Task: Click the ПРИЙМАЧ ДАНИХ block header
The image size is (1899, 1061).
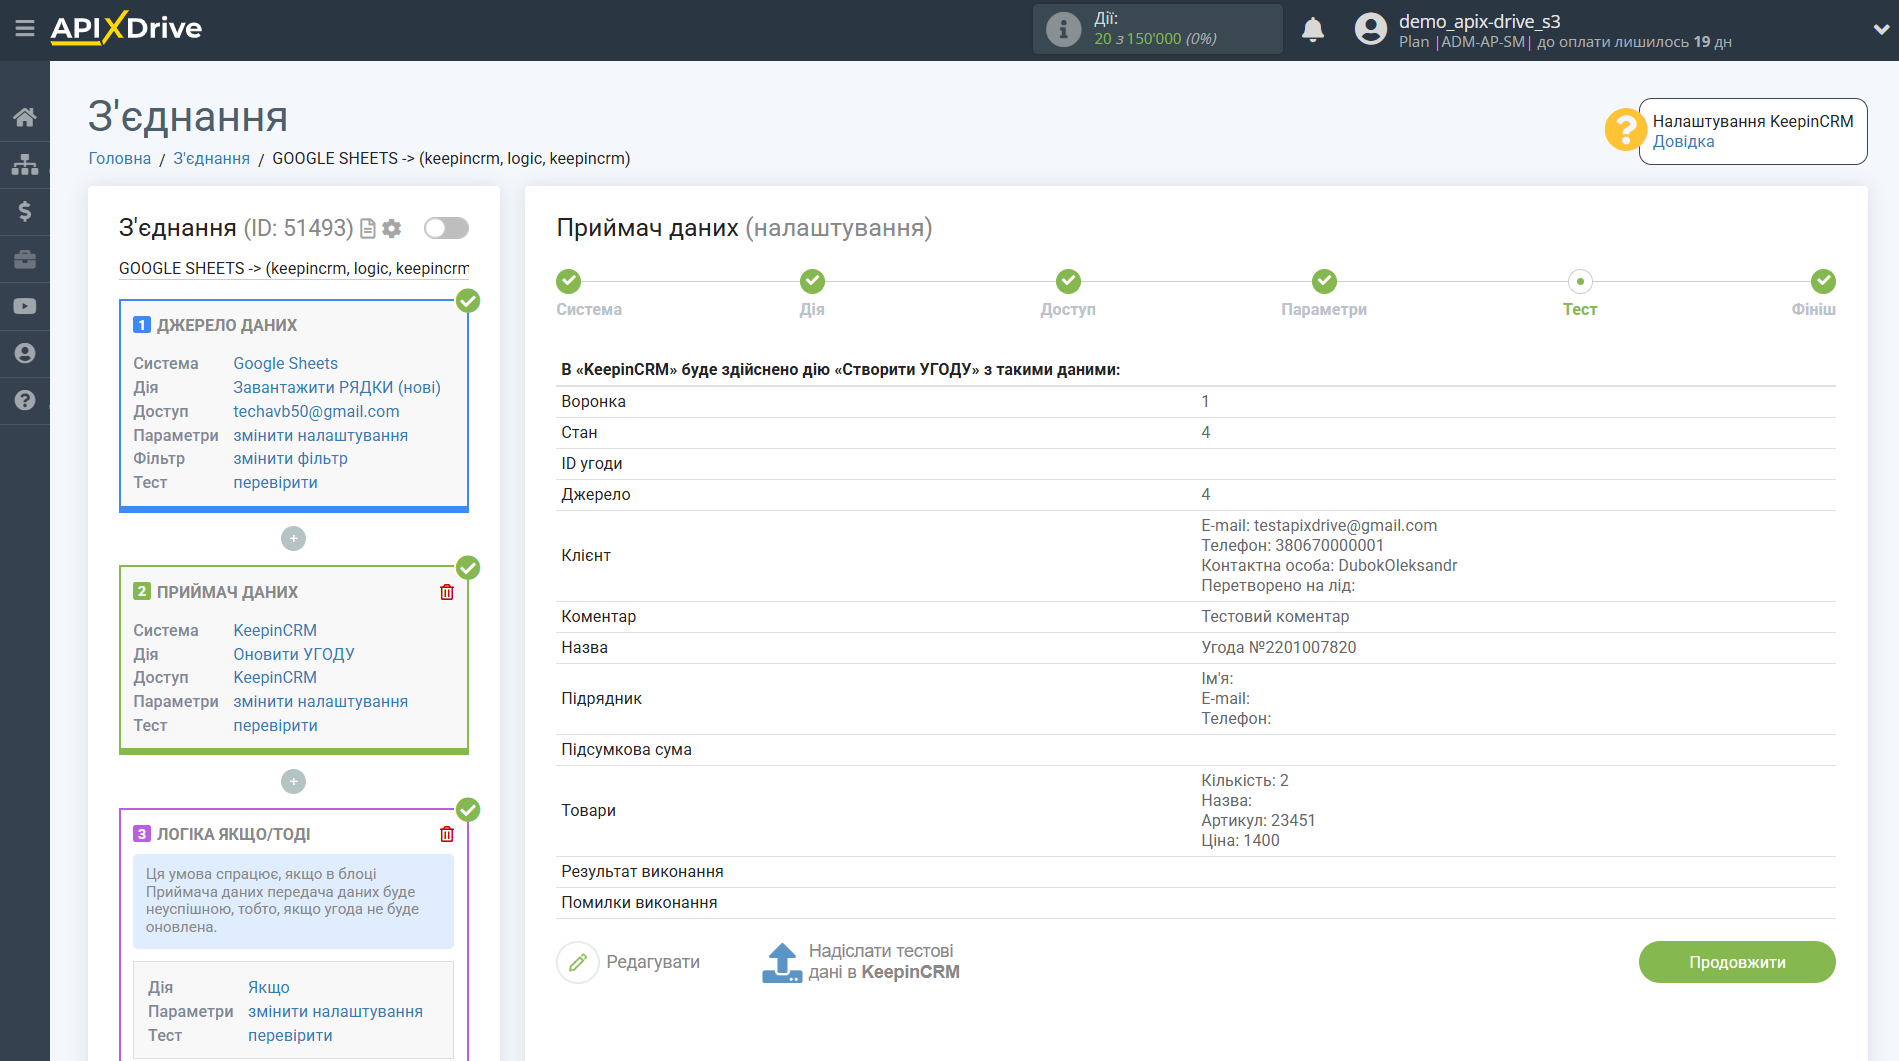Action: click(x=227, y=592)
